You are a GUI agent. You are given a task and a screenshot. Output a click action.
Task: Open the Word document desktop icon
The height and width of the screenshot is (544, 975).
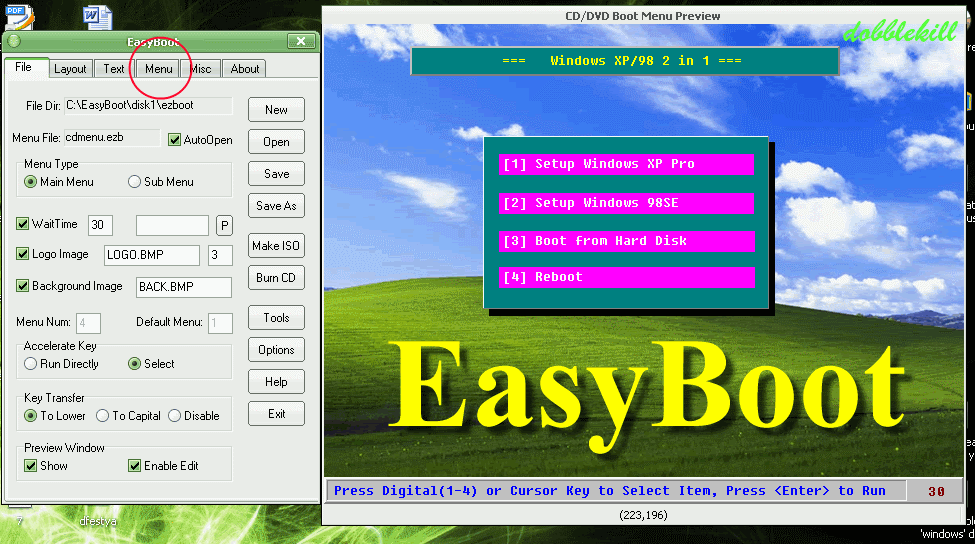[98, 17]
